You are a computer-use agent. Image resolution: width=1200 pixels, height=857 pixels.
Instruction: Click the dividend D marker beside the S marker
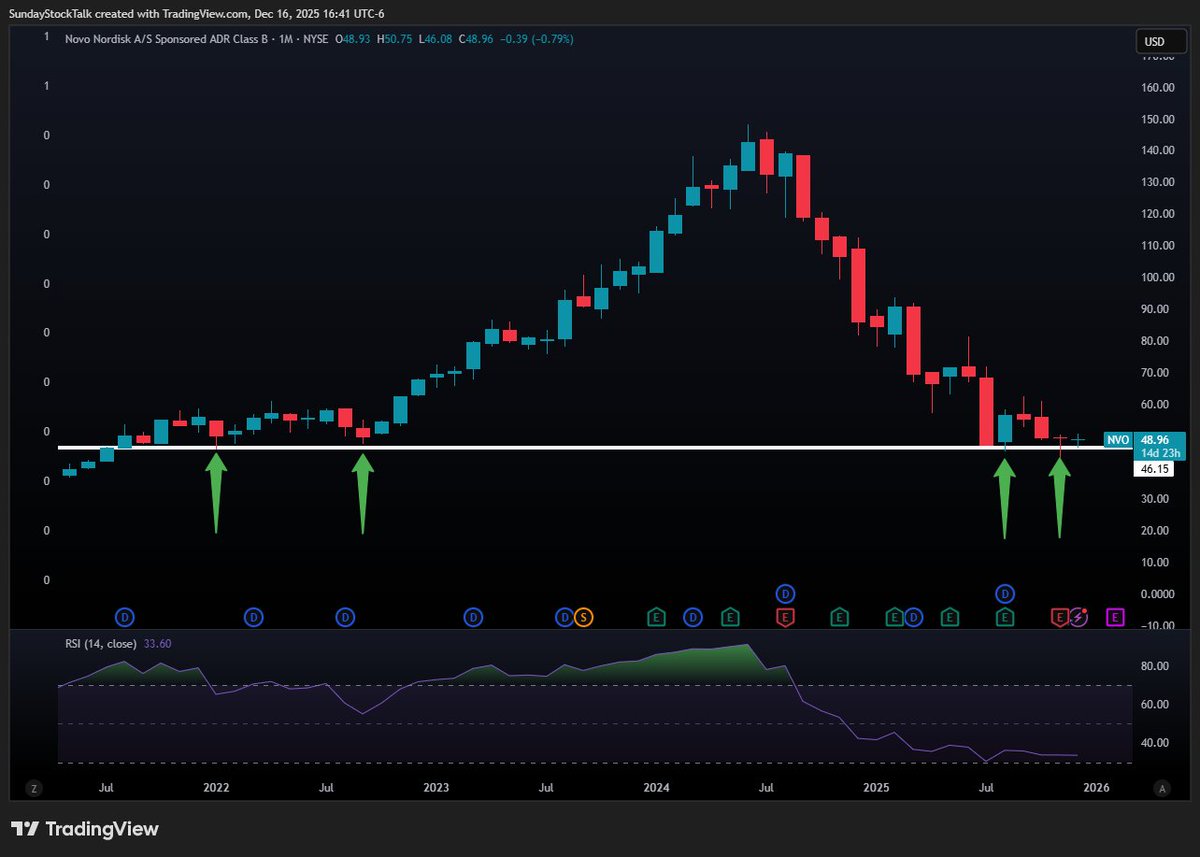point(565,617)
